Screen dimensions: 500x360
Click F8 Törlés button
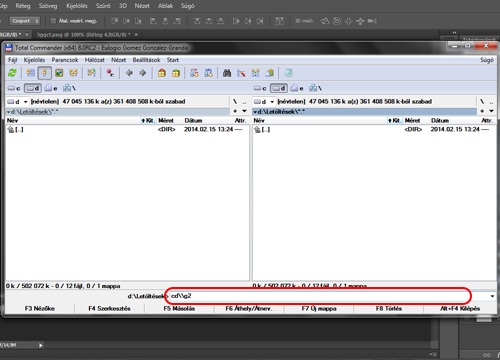tap(389, 309)
